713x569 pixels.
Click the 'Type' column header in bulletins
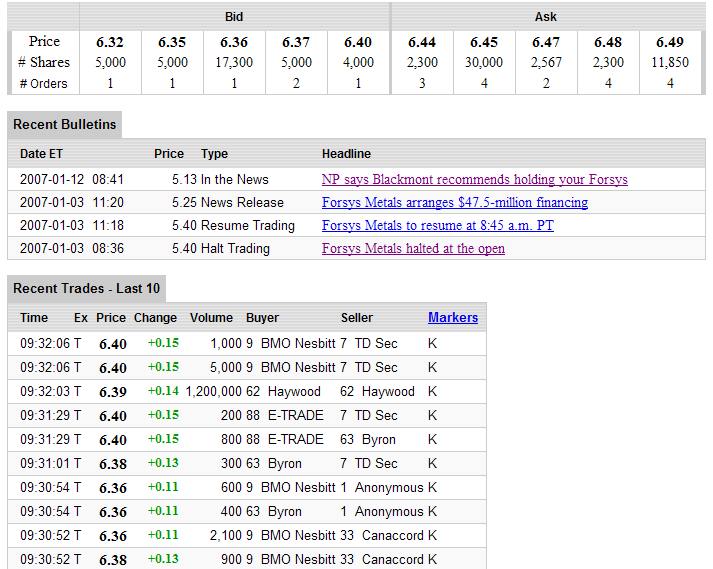[215, 154]
